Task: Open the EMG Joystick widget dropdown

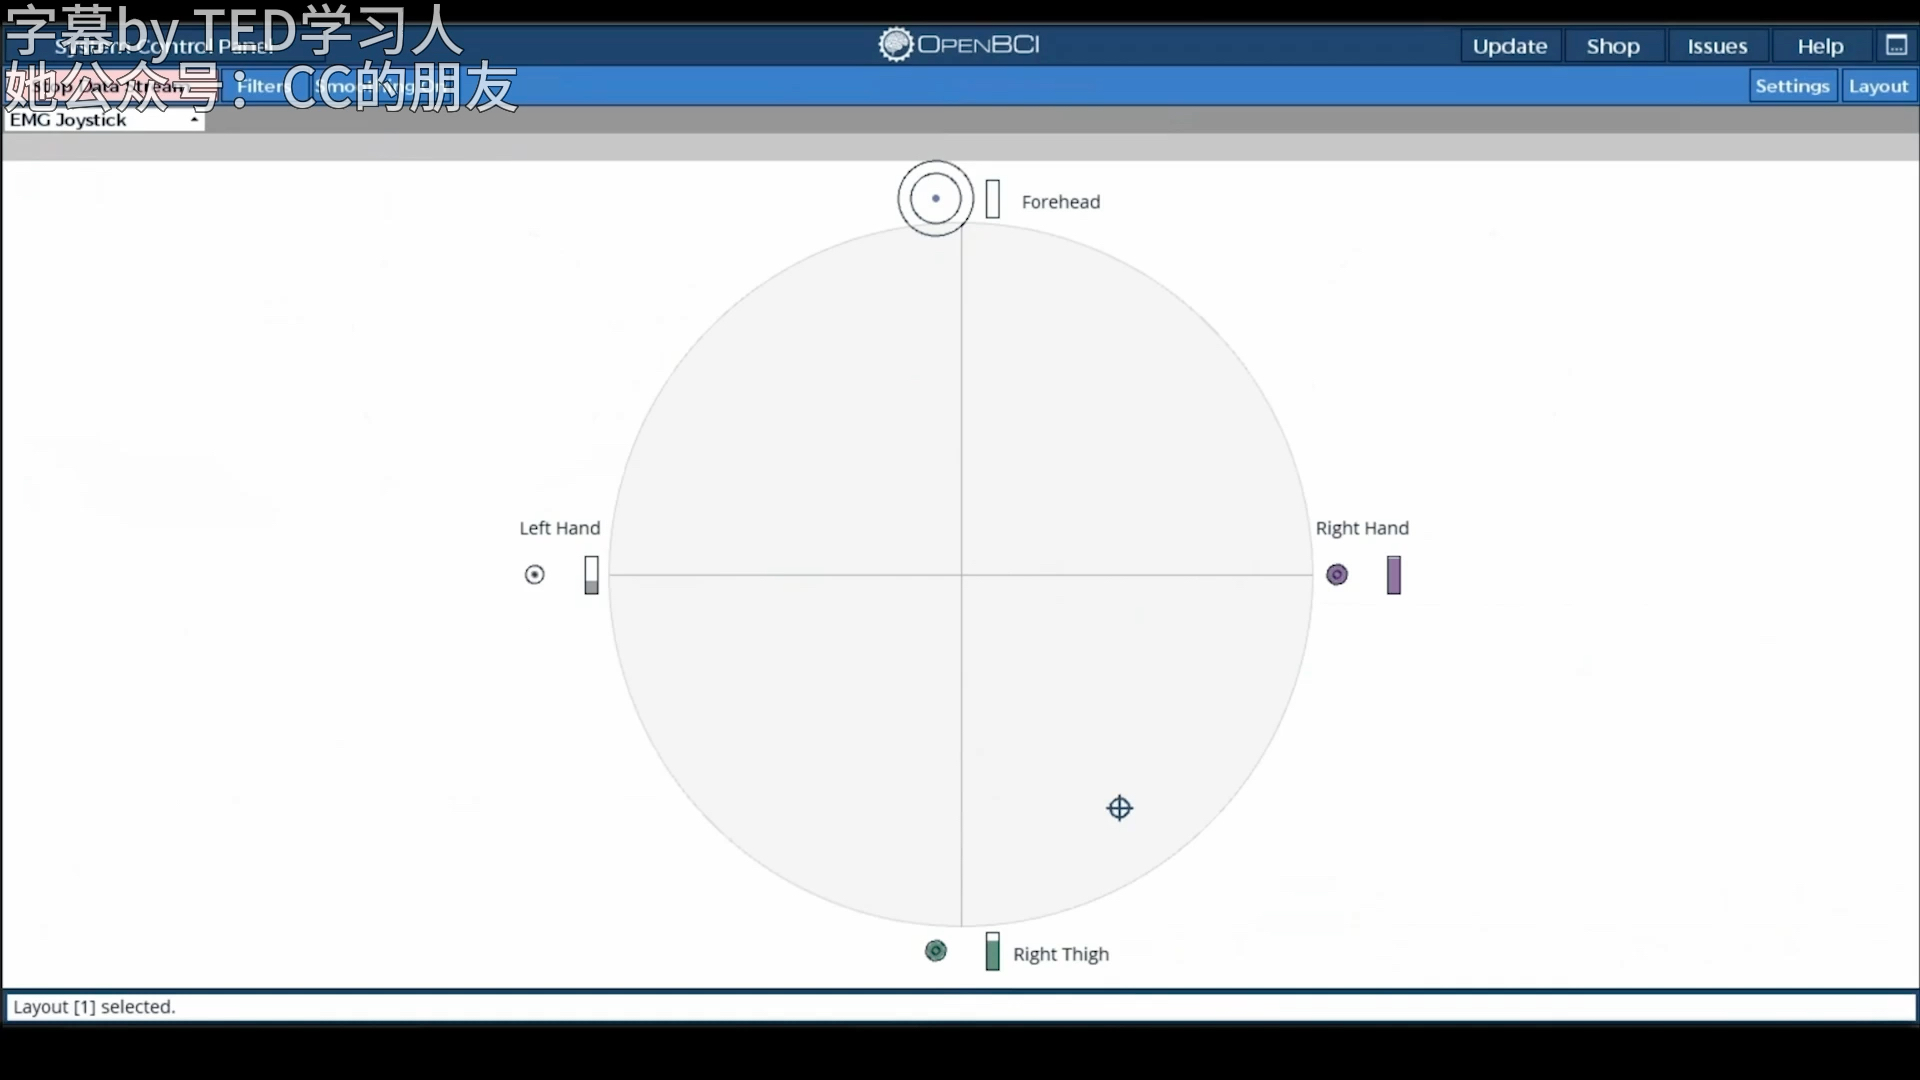Action: pyautogui.click(x=105, y=120)
